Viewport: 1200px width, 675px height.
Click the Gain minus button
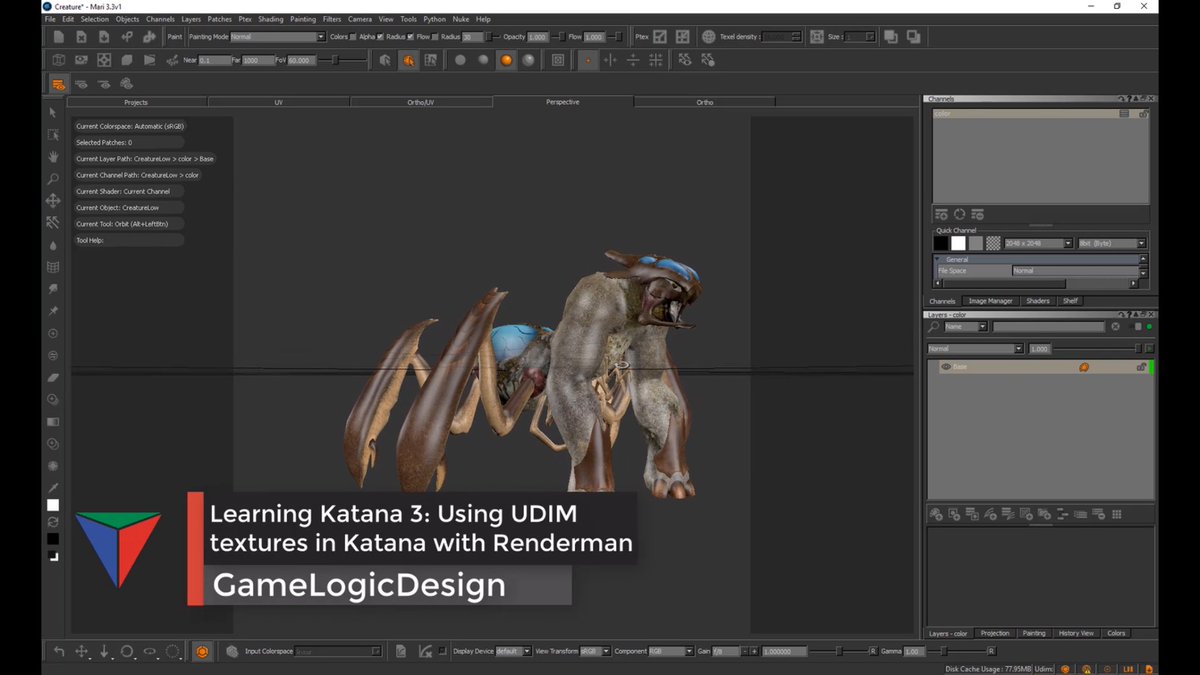744,651
